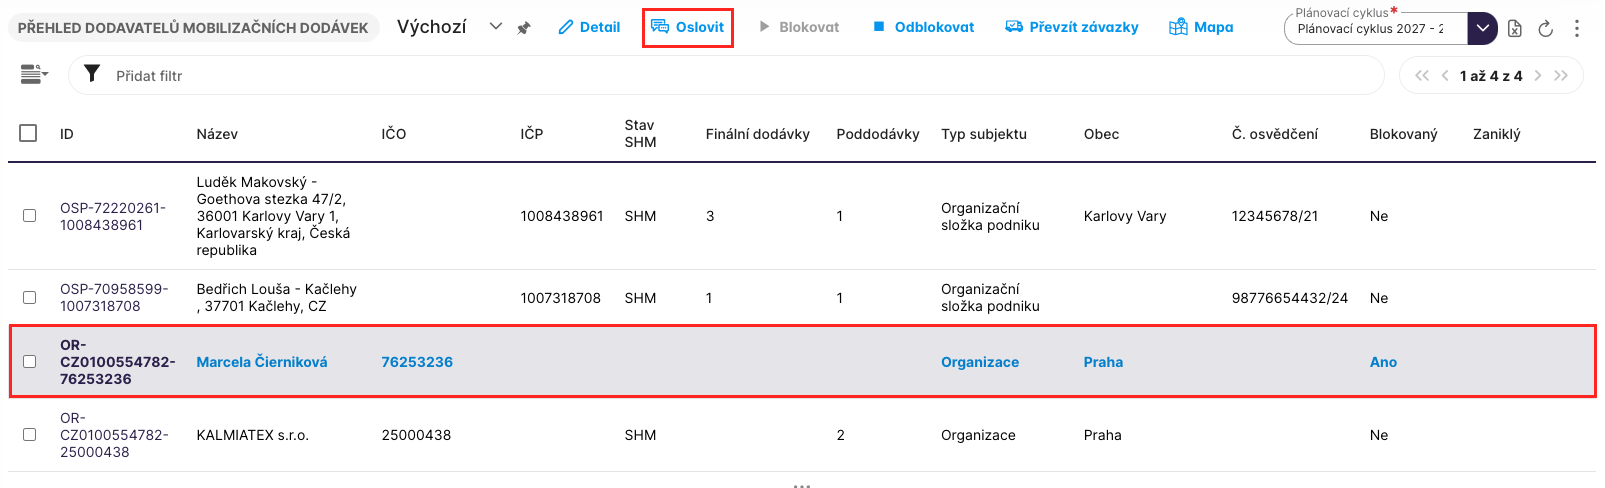Click the refresh icon
The image size is (1605, 488).
1546,28
